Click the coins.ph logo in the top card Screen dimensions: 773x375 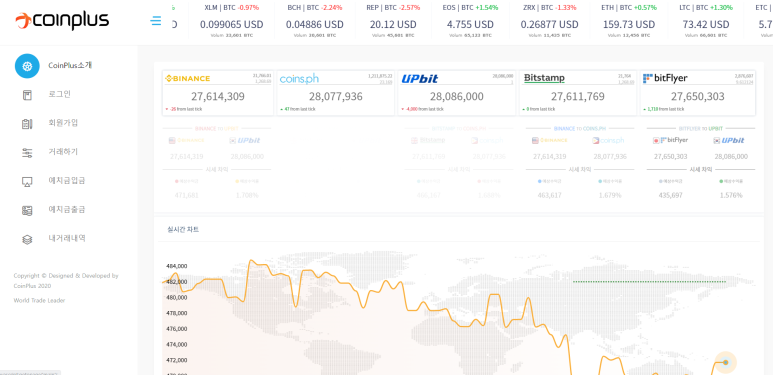click(299, 78)
